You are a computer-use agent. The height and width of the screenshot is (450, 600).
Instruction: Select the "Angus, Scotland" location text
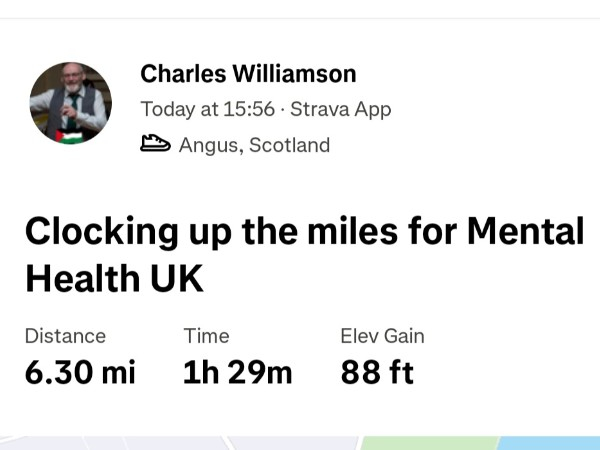[x=254, y=145]
